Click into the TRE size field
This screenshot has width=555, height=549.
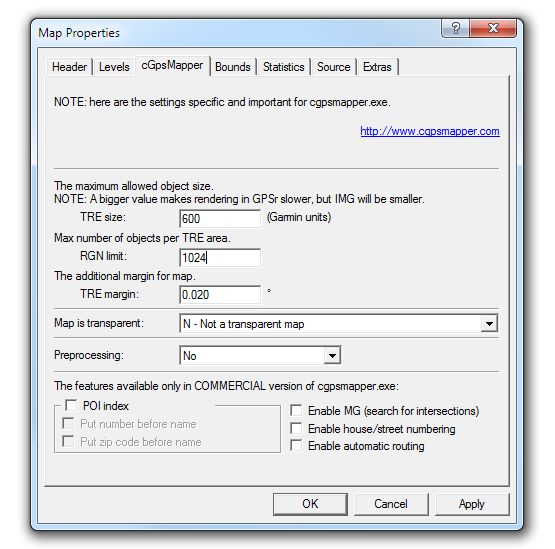coord(220,218)
